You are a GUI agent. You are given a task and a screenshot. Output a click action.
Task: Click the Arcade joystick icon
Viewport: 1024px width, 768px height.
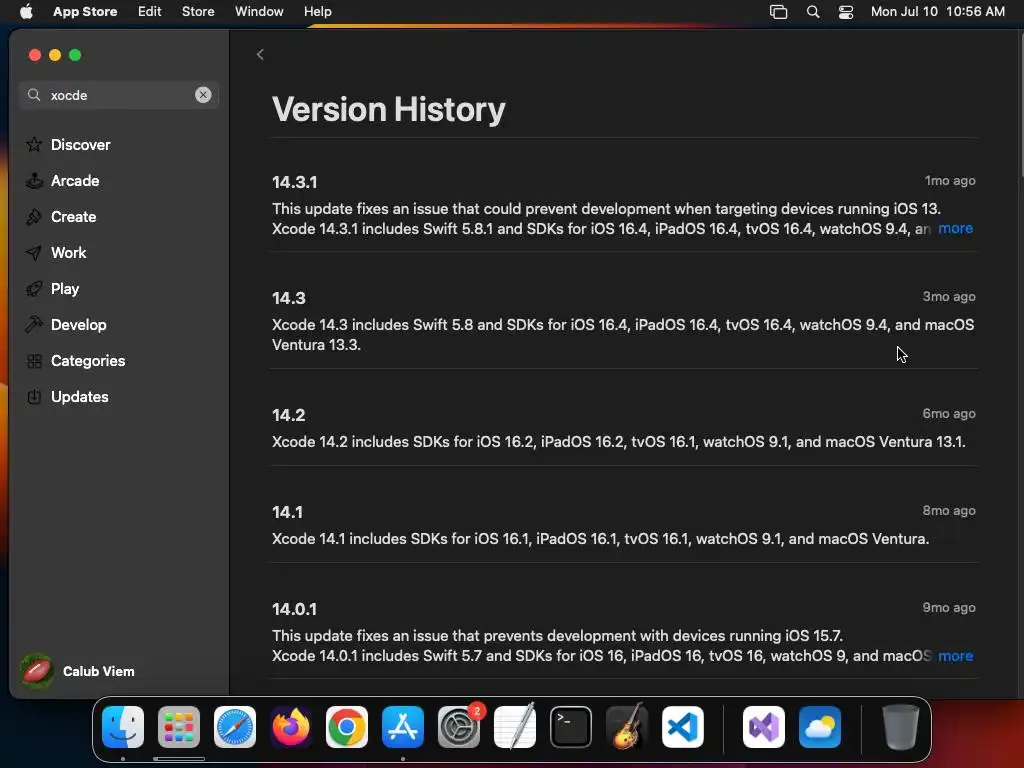pos(35,181)
